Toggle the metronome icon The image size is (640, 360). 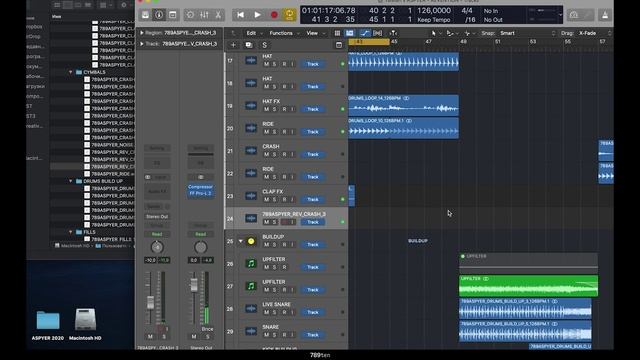pyautogui.click(x=605, y=15)
